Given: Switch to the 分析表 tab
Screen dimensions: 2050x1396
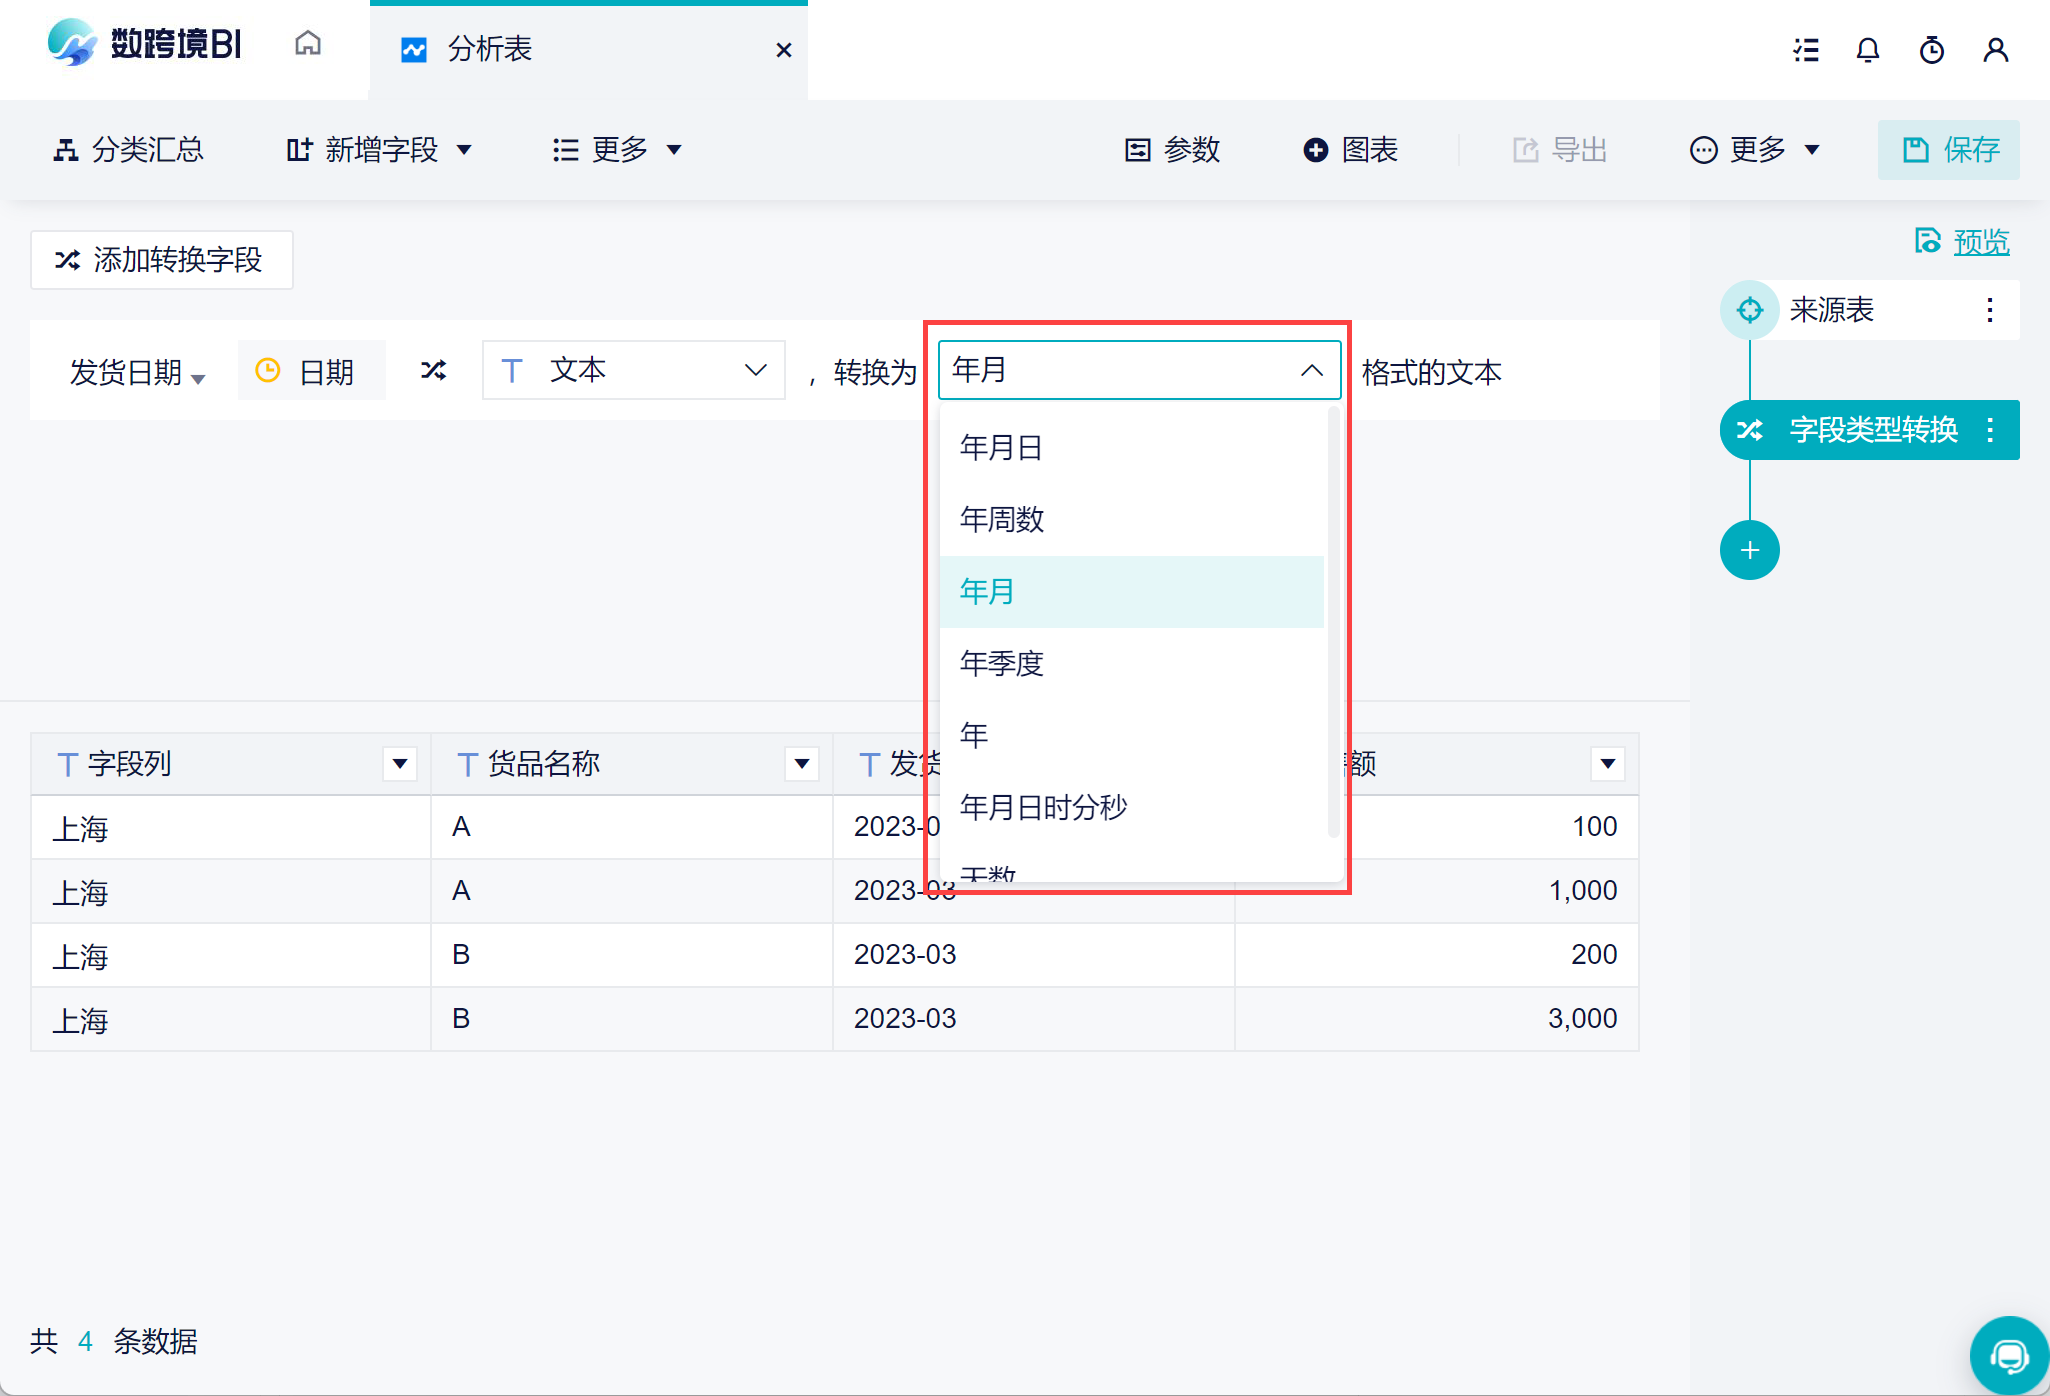Looking at the screenshot, I should pos(490,49).
